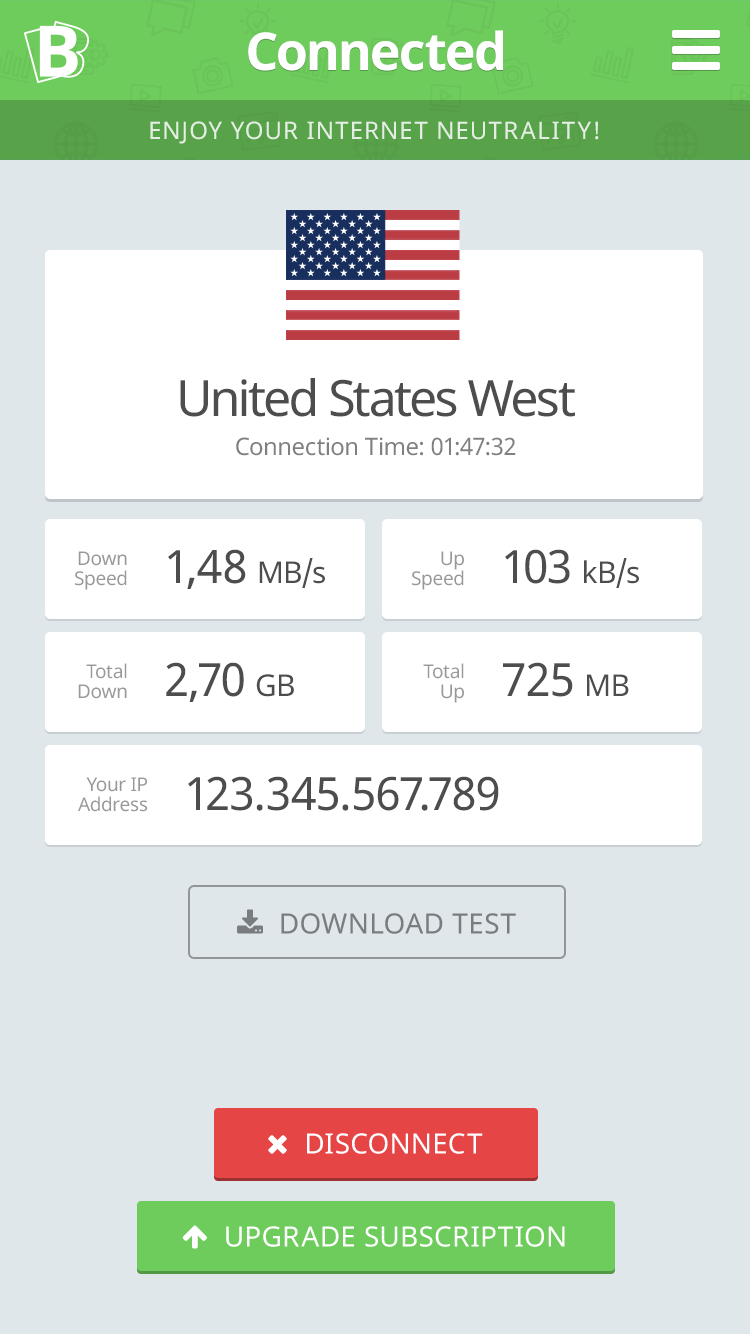Click the Connection Time text

point(375,447)
